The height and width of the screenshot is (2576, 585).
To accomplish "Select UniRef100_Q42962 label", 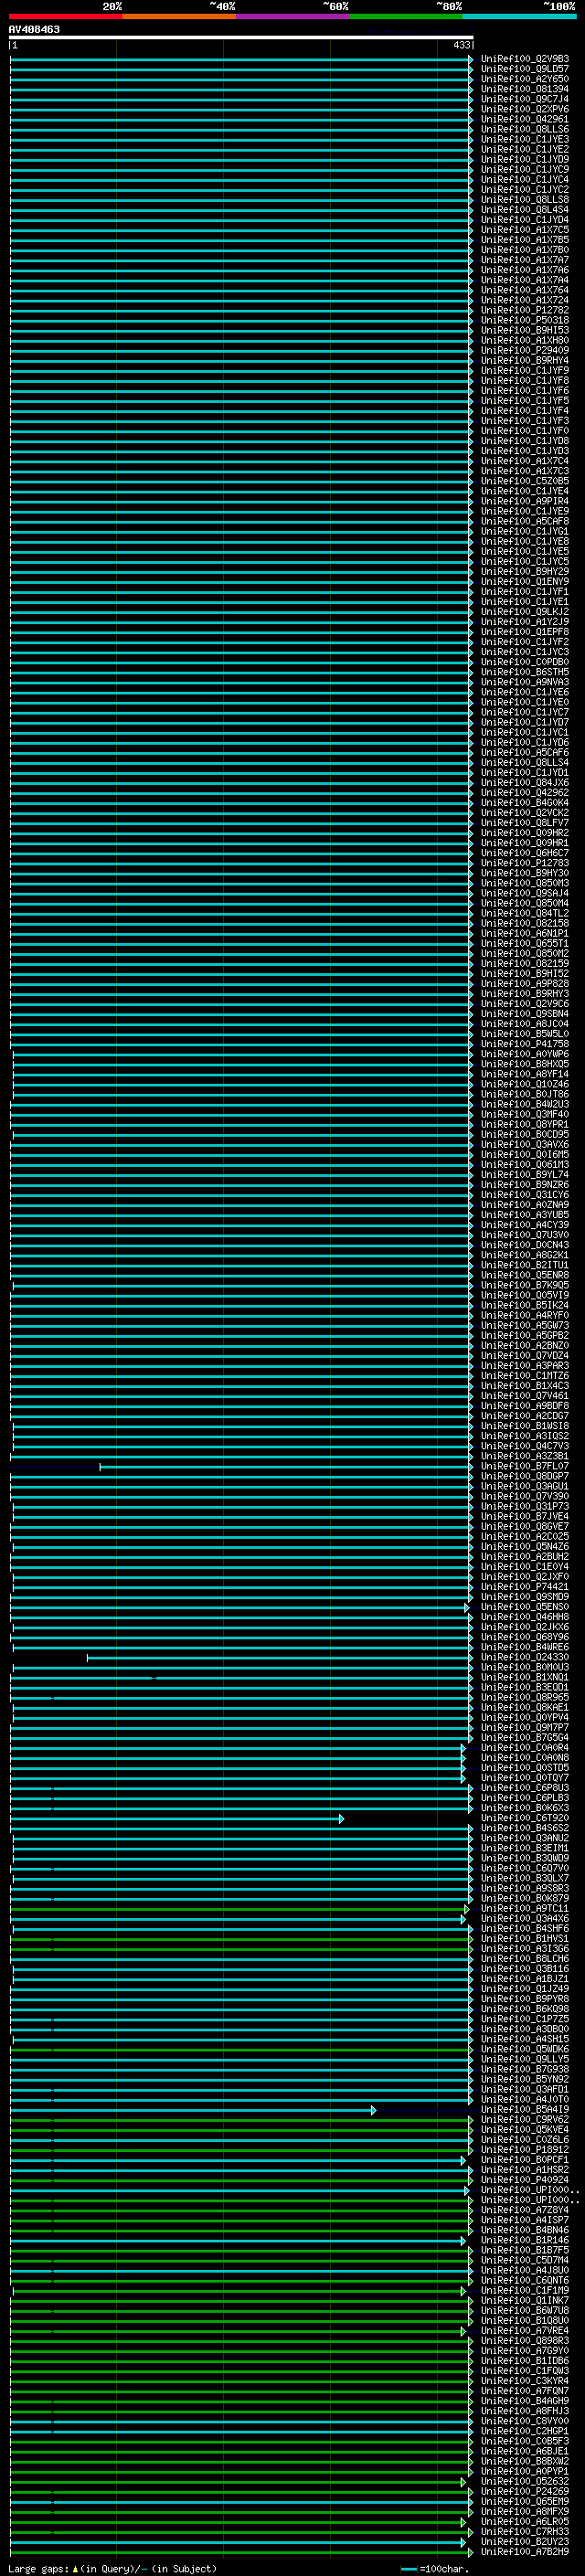I will (x=525, y=792).
